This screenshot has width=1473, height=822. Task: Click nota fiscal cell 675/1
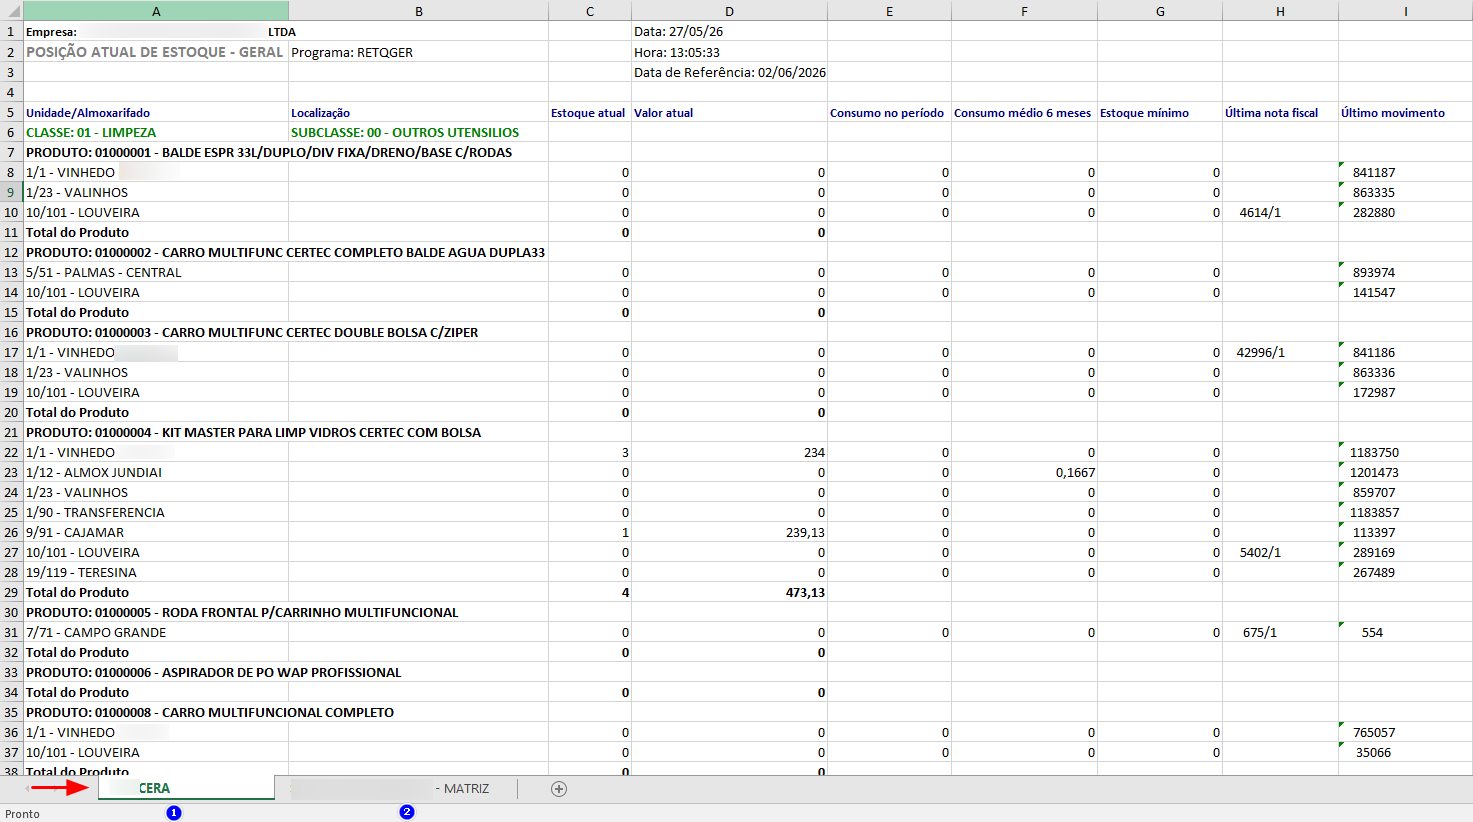tap(1280, 632)
